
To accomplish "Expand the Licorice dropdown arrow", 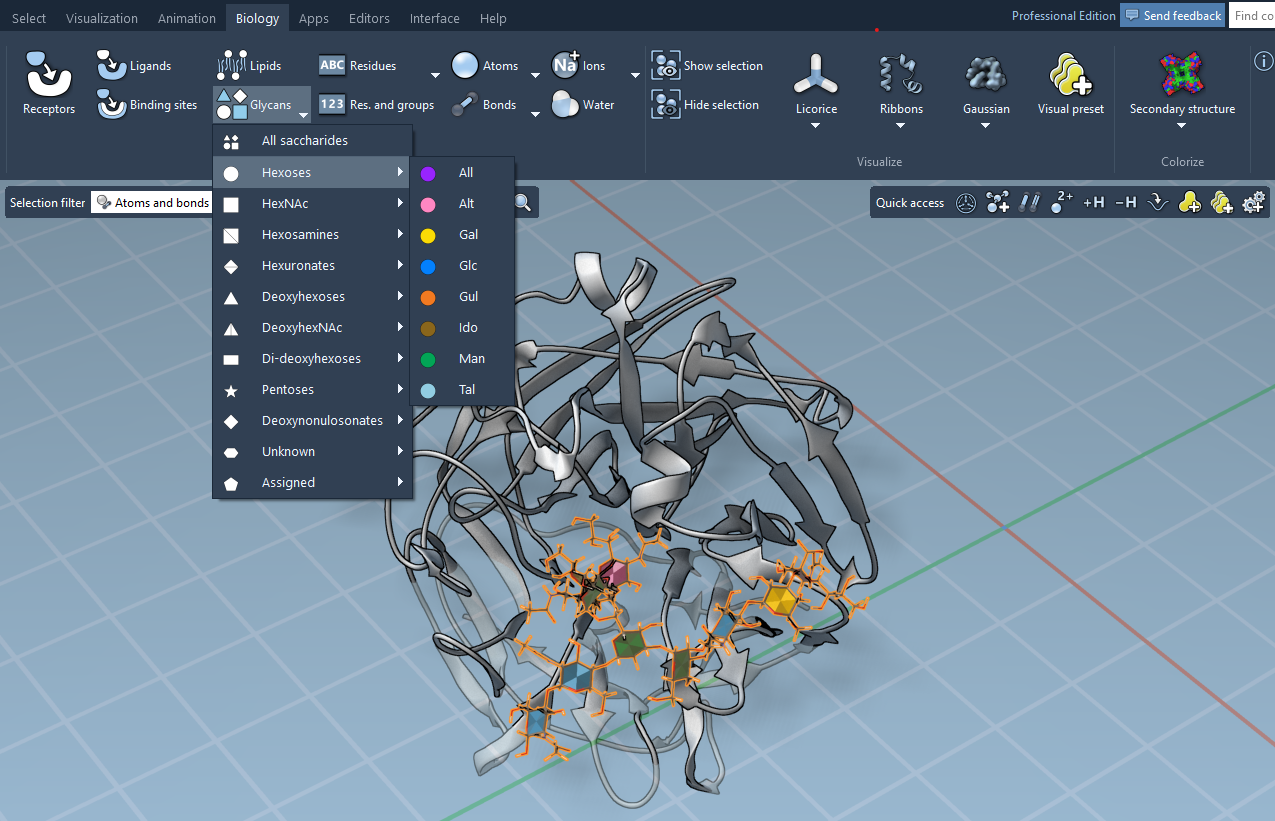I will tap(815, 126).
